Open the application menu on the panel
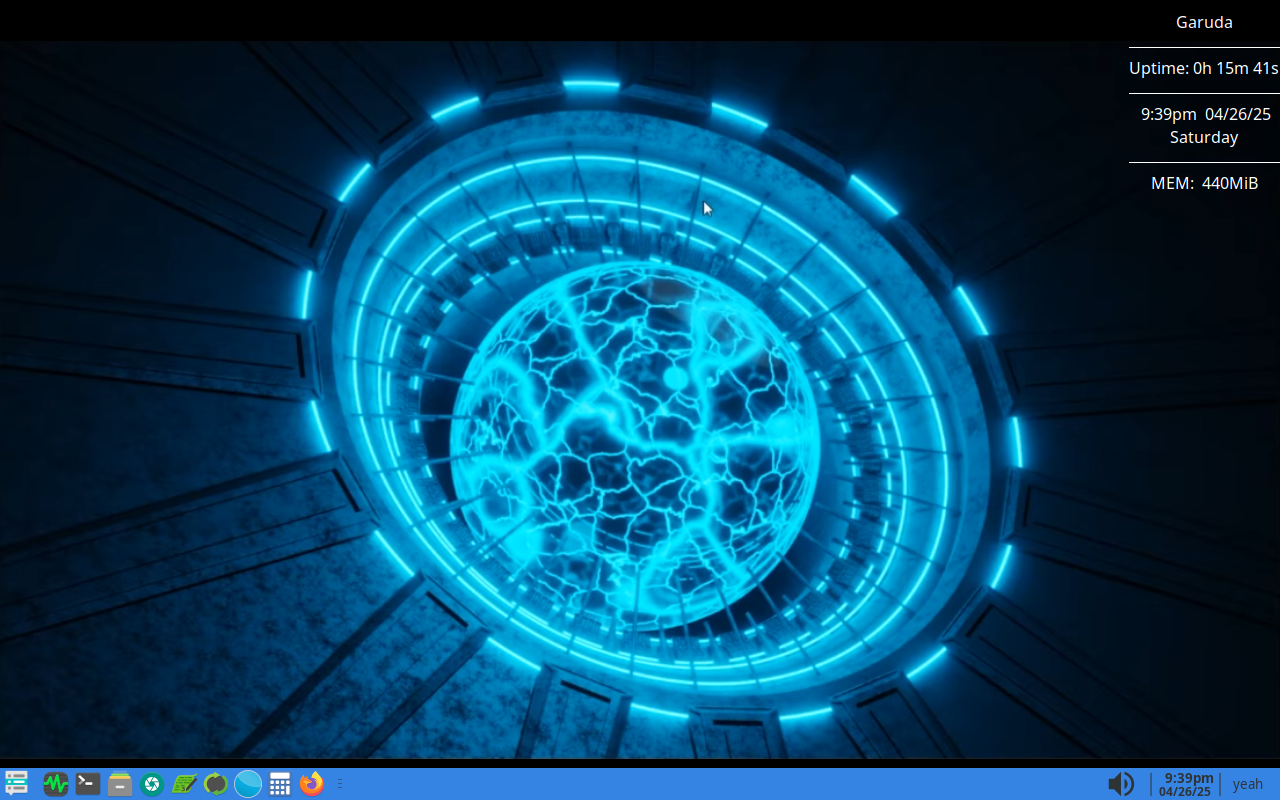This screenshot has width=1280, height=800. coord(16,783)
